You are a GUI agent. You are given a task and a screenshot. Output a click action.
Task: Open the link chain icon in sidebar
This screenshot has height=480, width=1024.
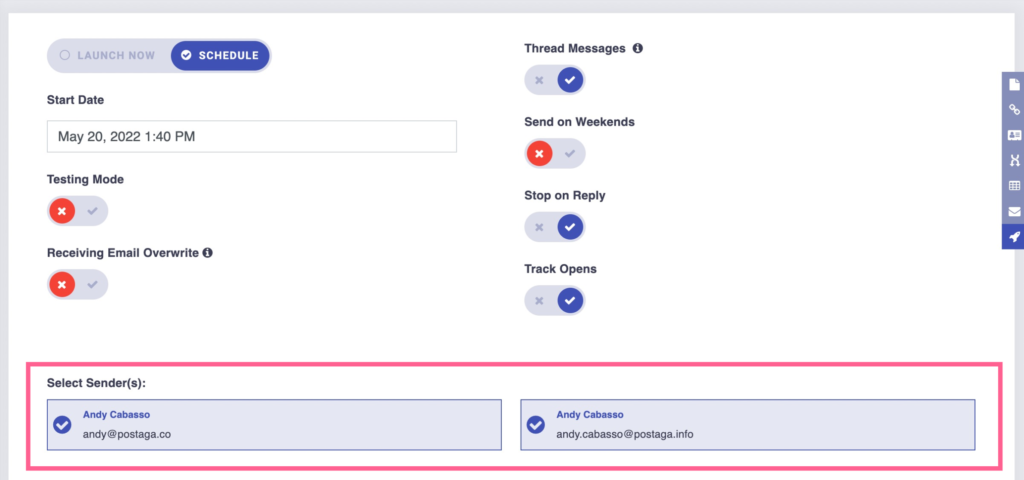pos(1014,110)
